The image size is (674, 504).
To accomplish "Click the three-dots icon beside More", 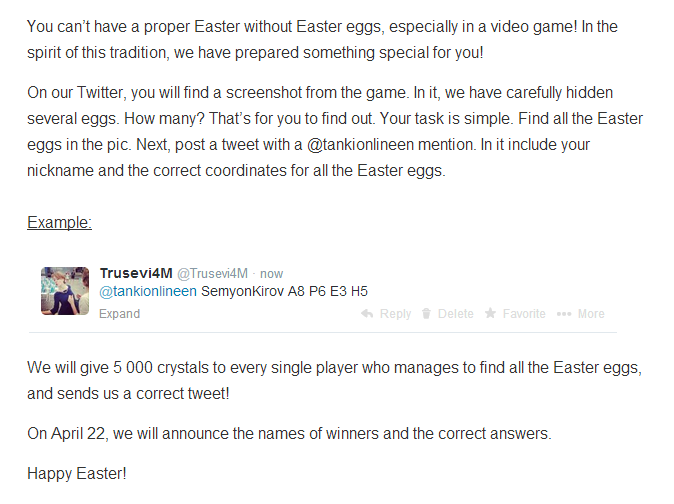I will 563,314.
